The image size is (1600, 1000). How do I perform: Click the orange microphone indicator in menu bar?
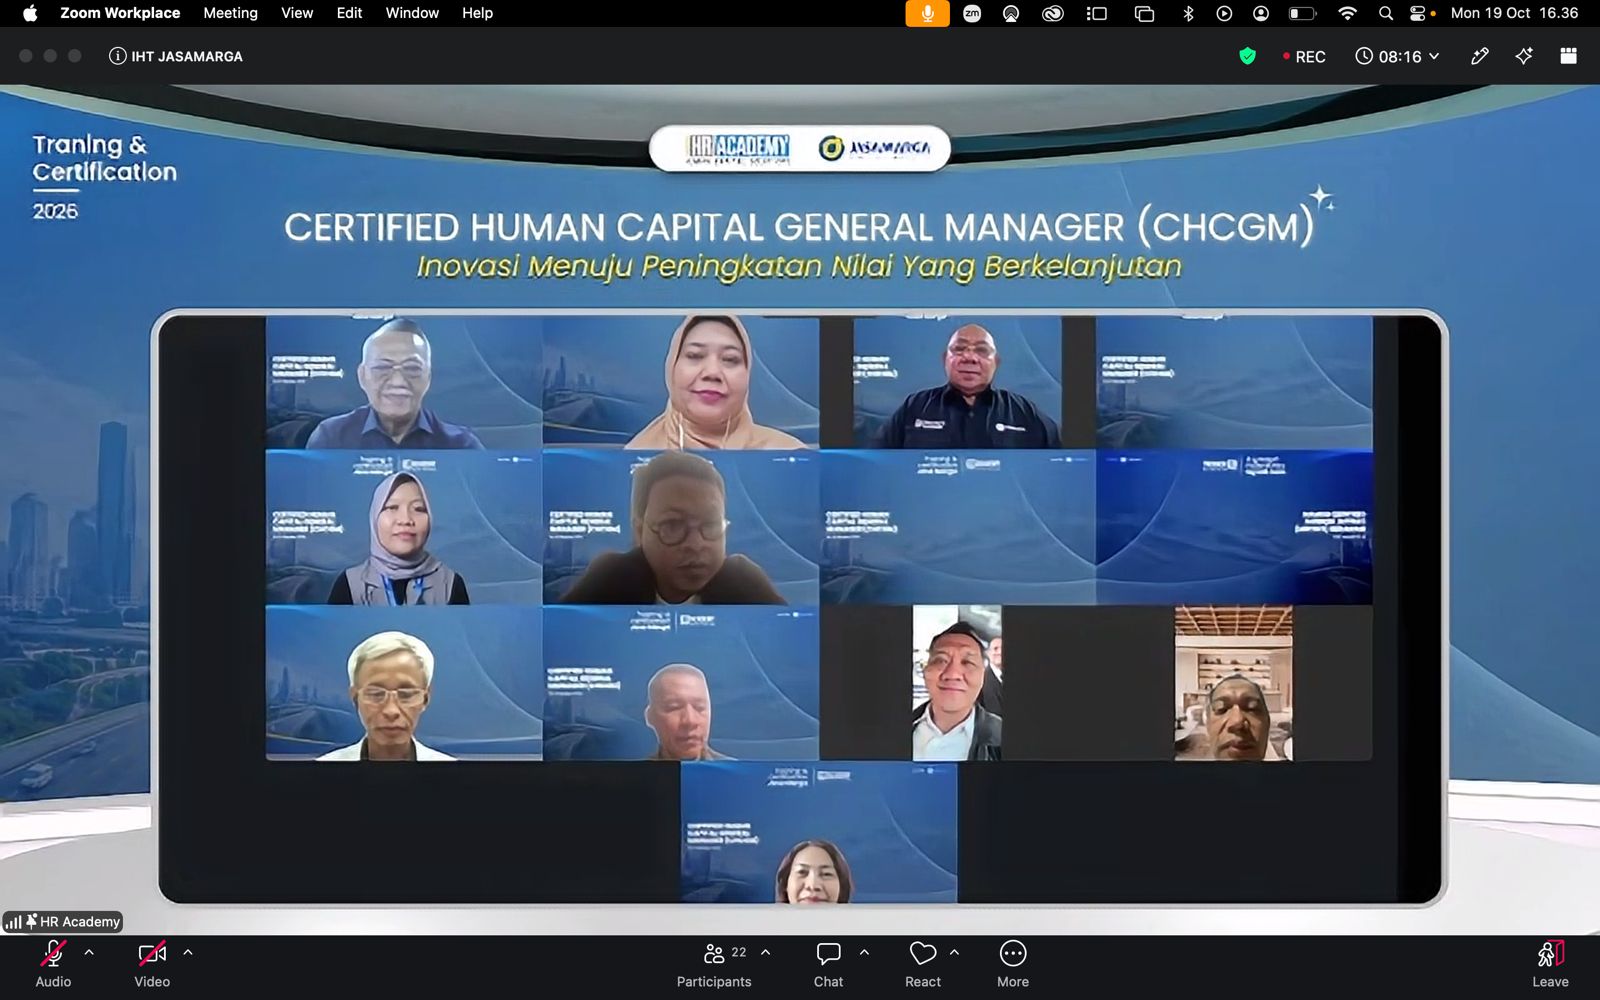pyautogui.click(x=927, y=13)
